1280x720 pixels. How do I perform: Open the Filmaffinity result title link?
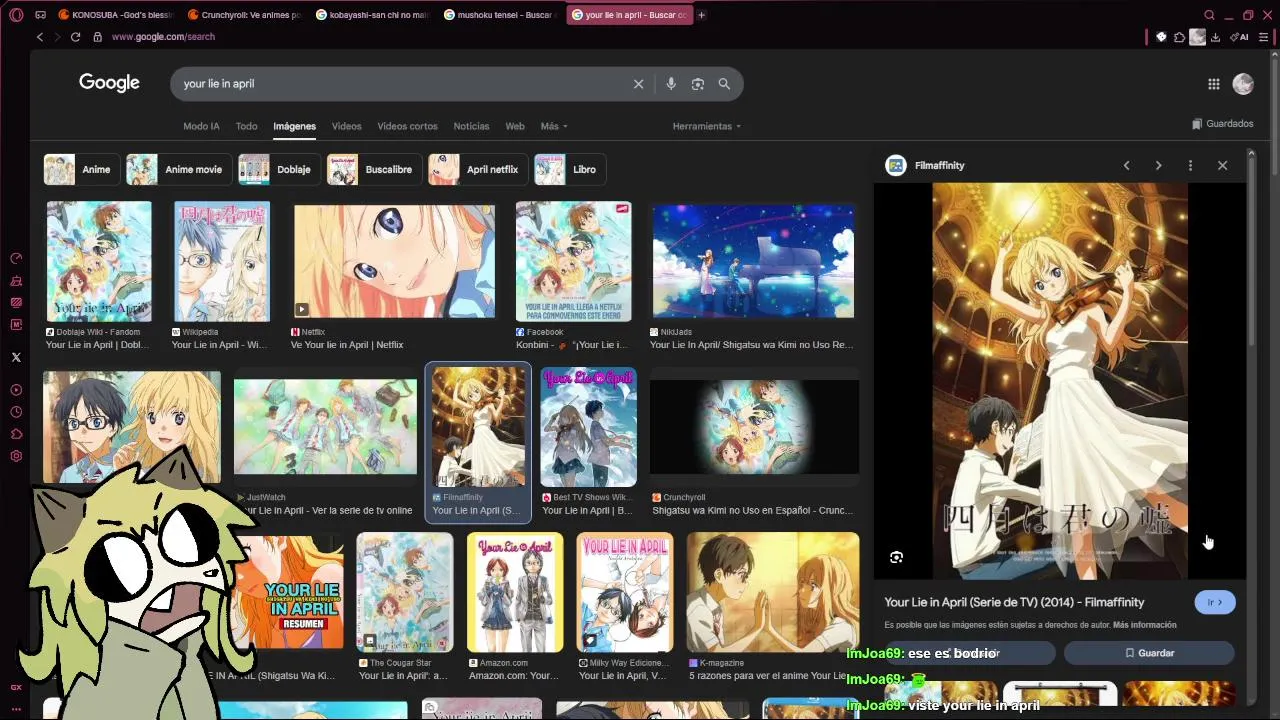(x=1014, y=602)
